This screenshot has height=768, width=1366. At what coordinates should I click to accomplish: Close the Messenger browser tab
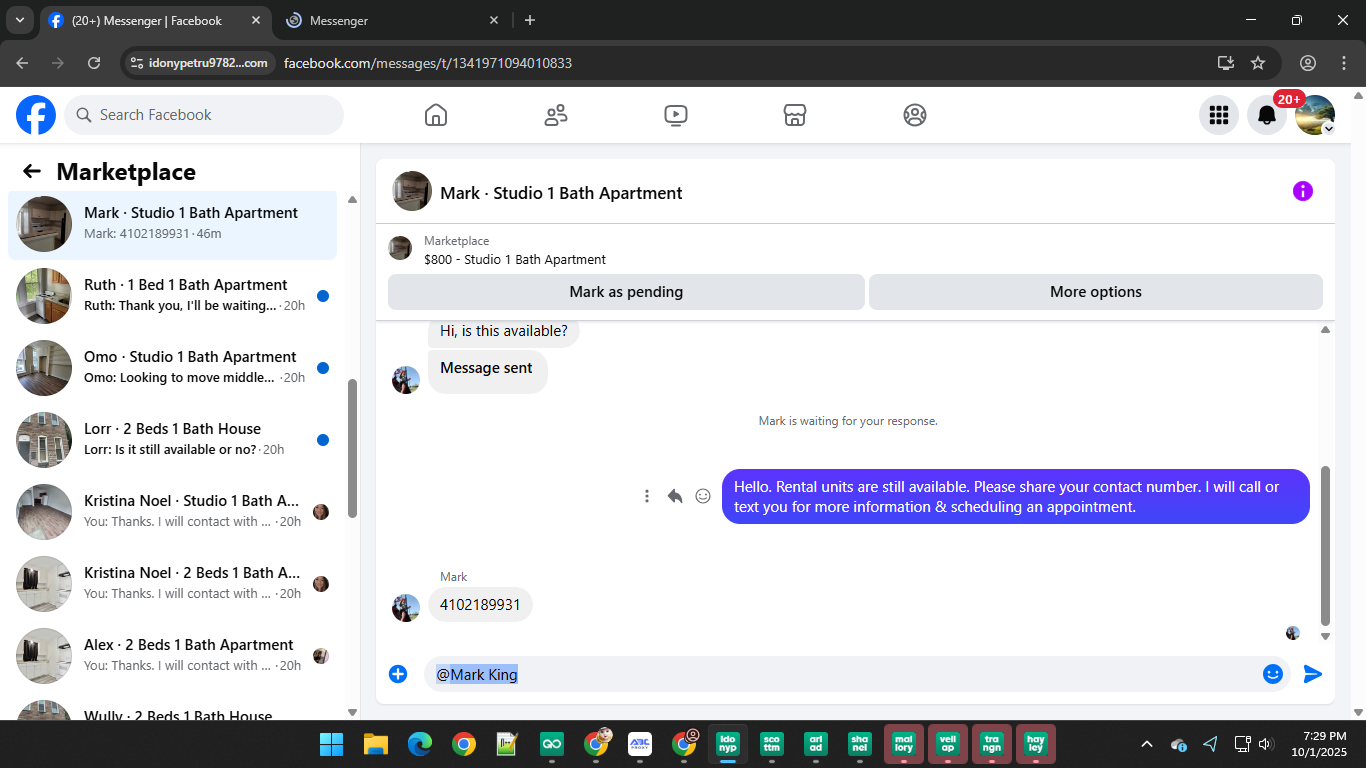(494, 20)
